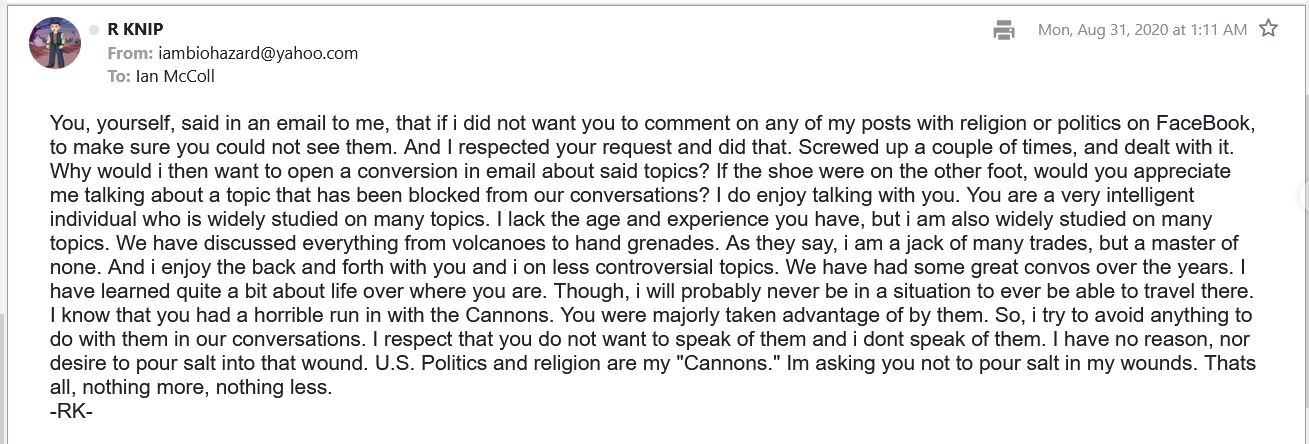
Task: Click the iambiohazard@yahoo.com sender address
Action: point(258,53)
